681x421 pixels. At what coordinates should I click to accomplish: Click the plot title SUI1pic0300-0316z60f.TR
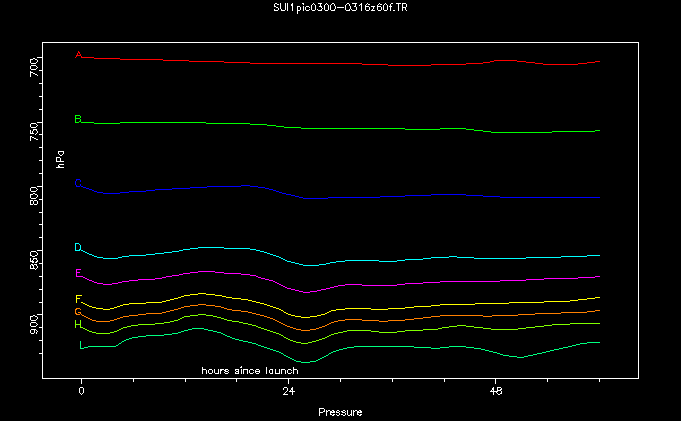tap(340, 8)
